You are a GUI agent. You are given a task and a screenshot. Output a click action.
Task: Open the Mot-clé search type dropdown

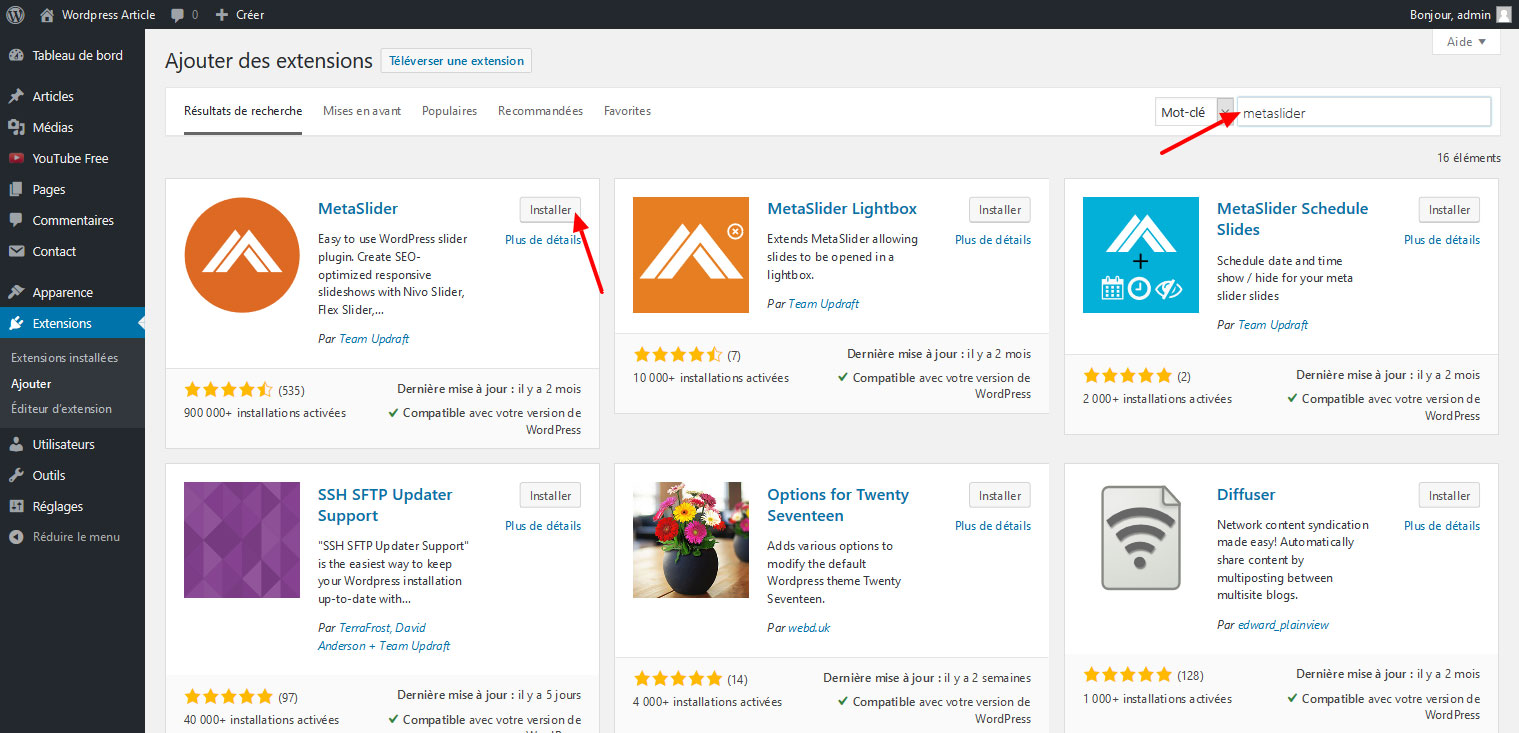coord(1194,113)
